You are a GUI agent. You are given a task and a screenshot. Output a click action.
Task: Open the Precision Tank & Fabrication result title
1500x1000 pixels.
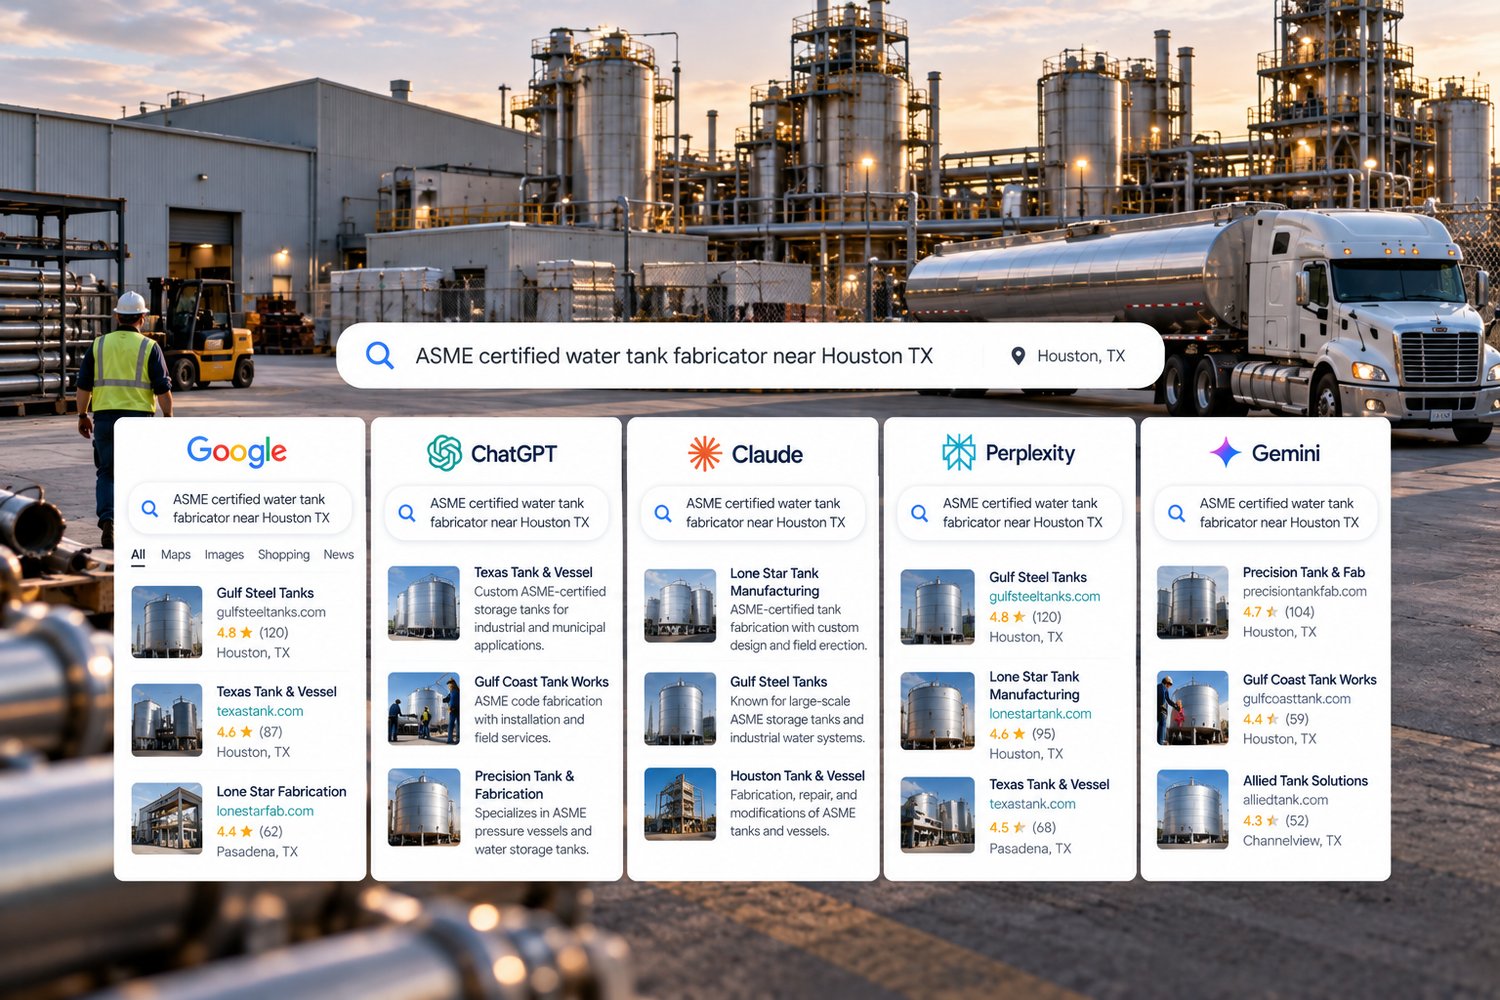coord(524,785)
